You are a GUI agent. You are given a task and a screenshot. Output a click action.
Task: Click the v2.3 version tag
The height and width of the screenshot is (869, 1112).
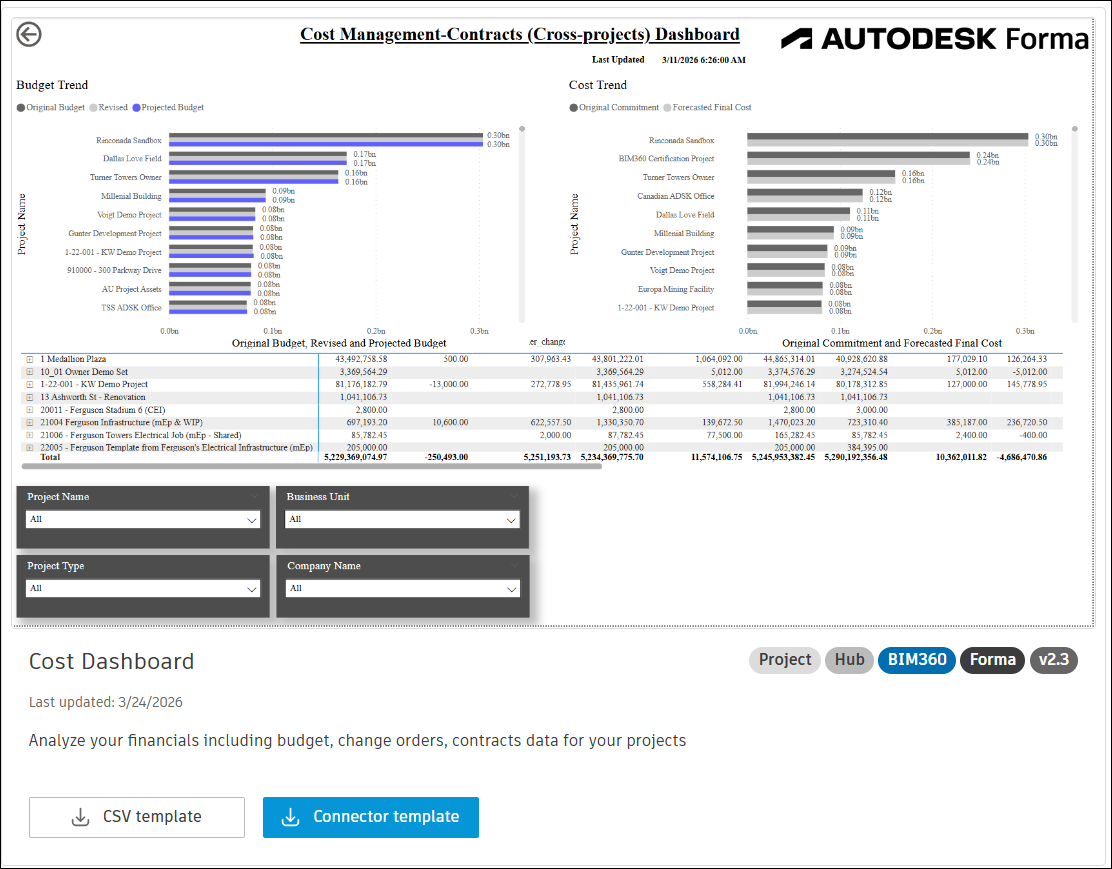click(1054, 660)
